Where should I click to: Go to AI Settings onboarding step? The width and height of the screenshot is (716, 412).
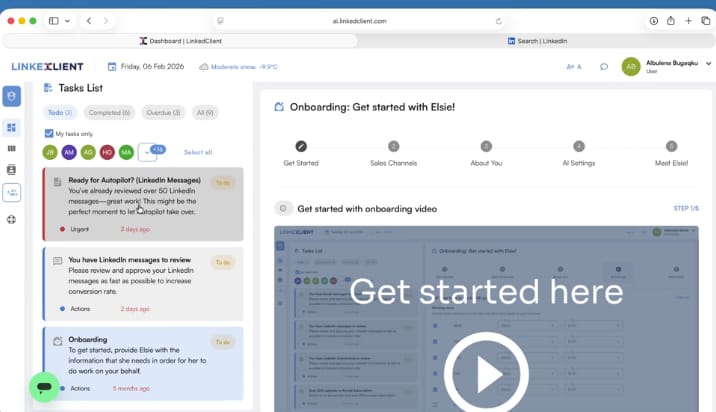click(579, 153)
